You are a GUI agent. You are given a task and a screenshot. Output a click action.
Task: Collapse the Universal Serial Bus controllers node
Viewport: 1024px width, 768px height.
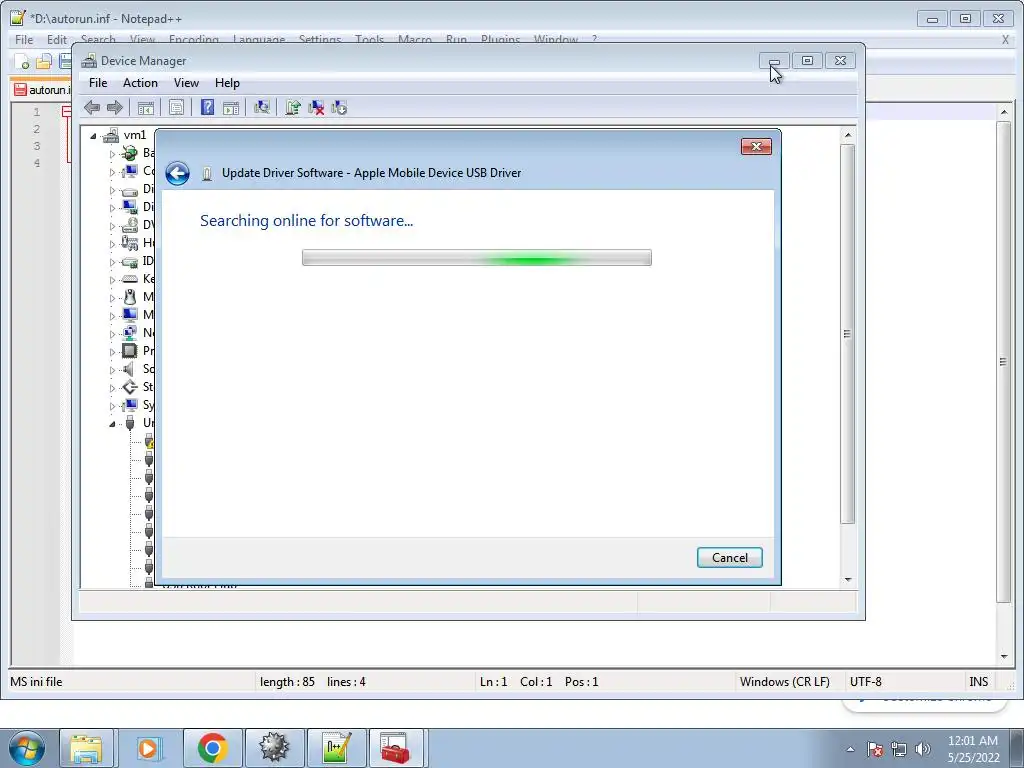coord(112,424)
